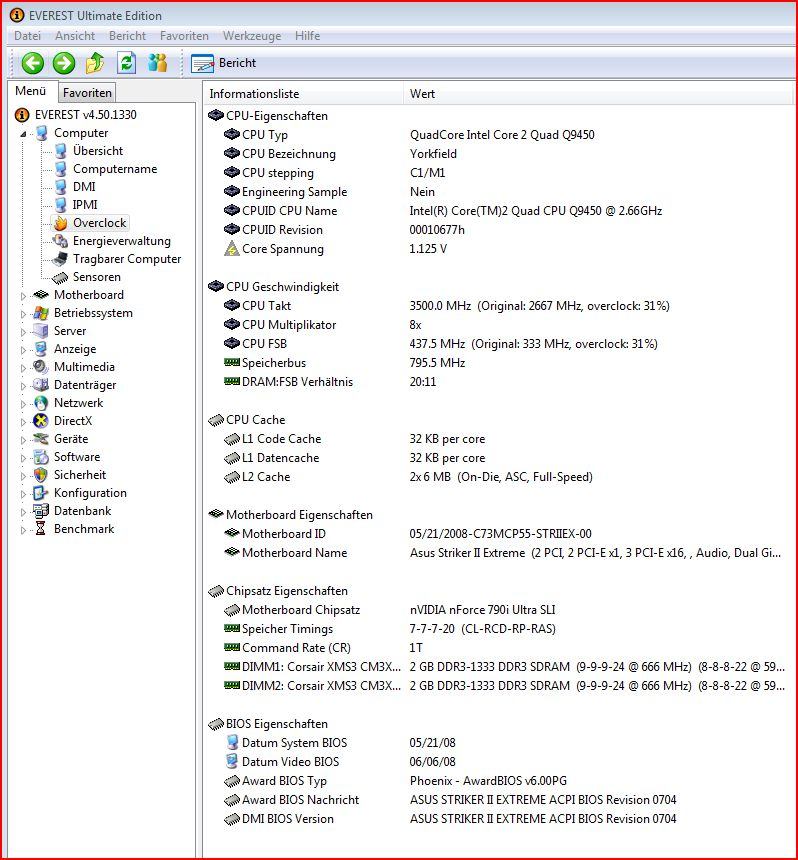Open the Ansicht menu
The height and width of the screenshot is (860, 798).
[75, 36]
